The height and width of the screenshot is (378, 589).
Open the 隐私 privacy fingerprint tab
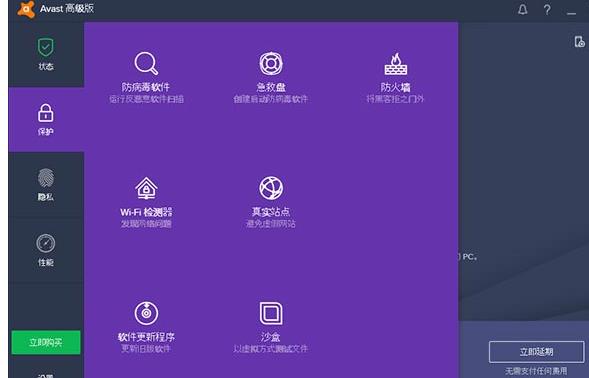(46, 184)
